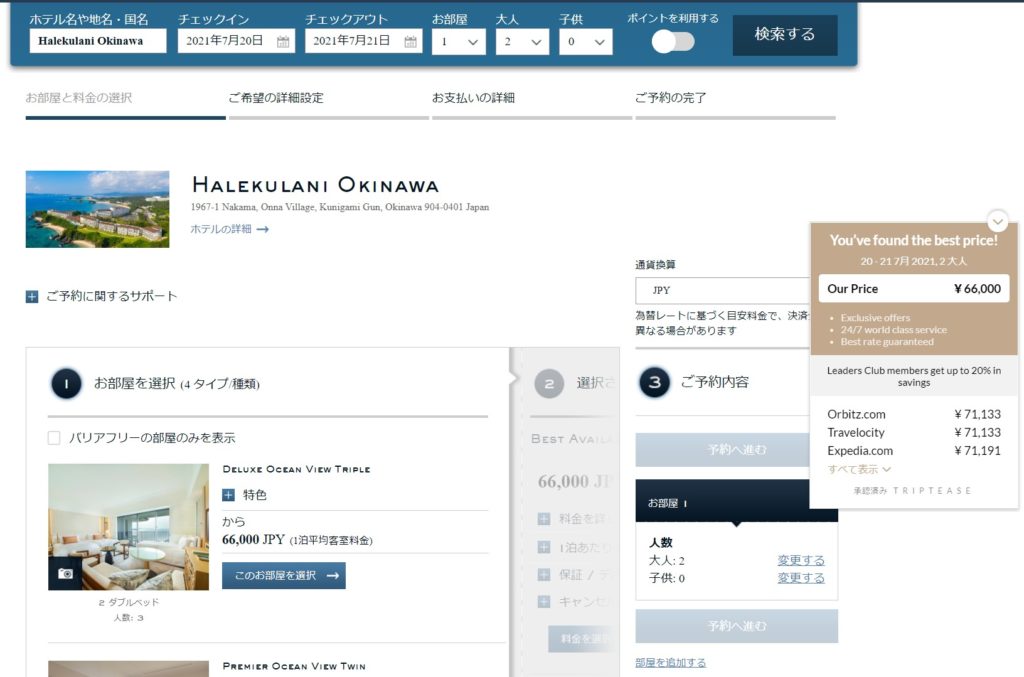Click このお部屋を選択 for Deluxe Ocean View
The height and width of the screenshot is (677, 1024).
[284, 575]
